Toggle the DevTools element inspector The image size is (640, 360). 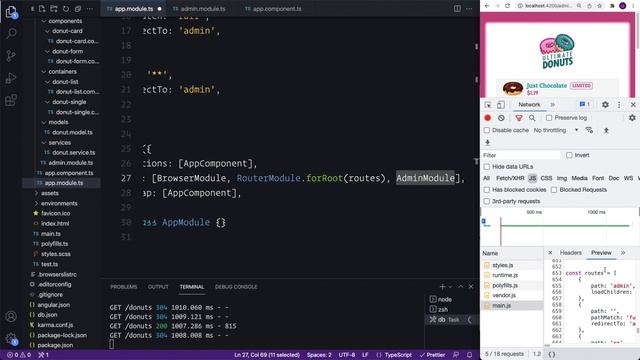[x=488, y=105]
